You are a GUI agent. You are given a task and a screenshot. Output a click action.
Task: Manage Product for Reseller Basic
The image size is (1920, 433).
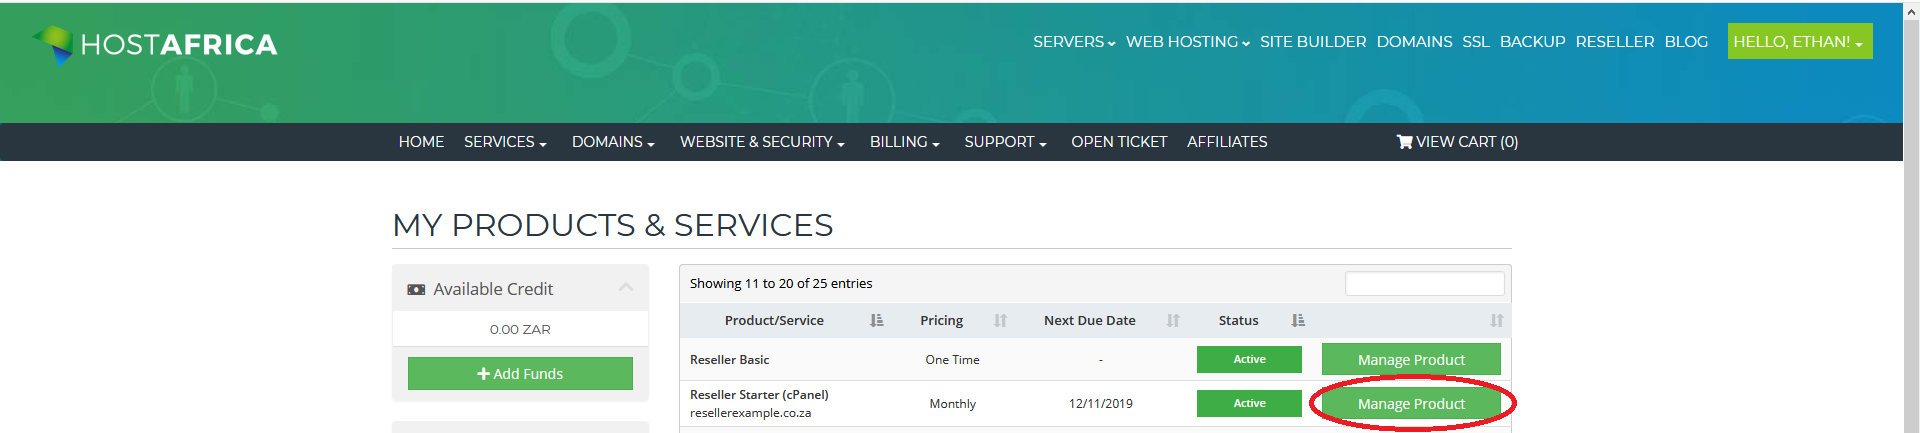pyautogui.click(x=1411, y=359)
